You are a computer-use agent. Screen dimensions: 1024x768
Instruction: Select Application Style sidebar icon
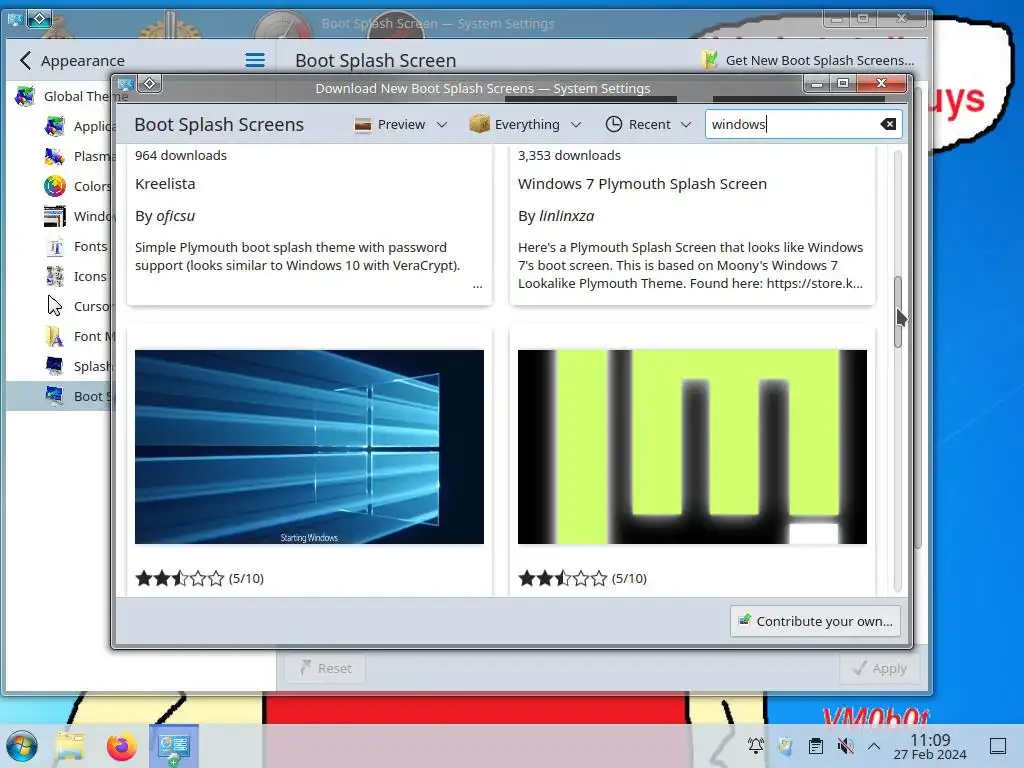pos(55,126)
